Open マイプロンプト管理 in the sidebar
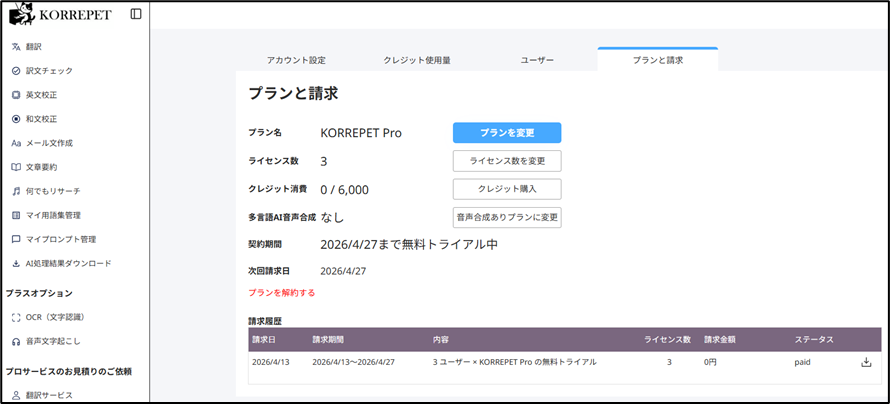Screen dimensions: 890x404 pyautogui.click(x=60, y=239)
